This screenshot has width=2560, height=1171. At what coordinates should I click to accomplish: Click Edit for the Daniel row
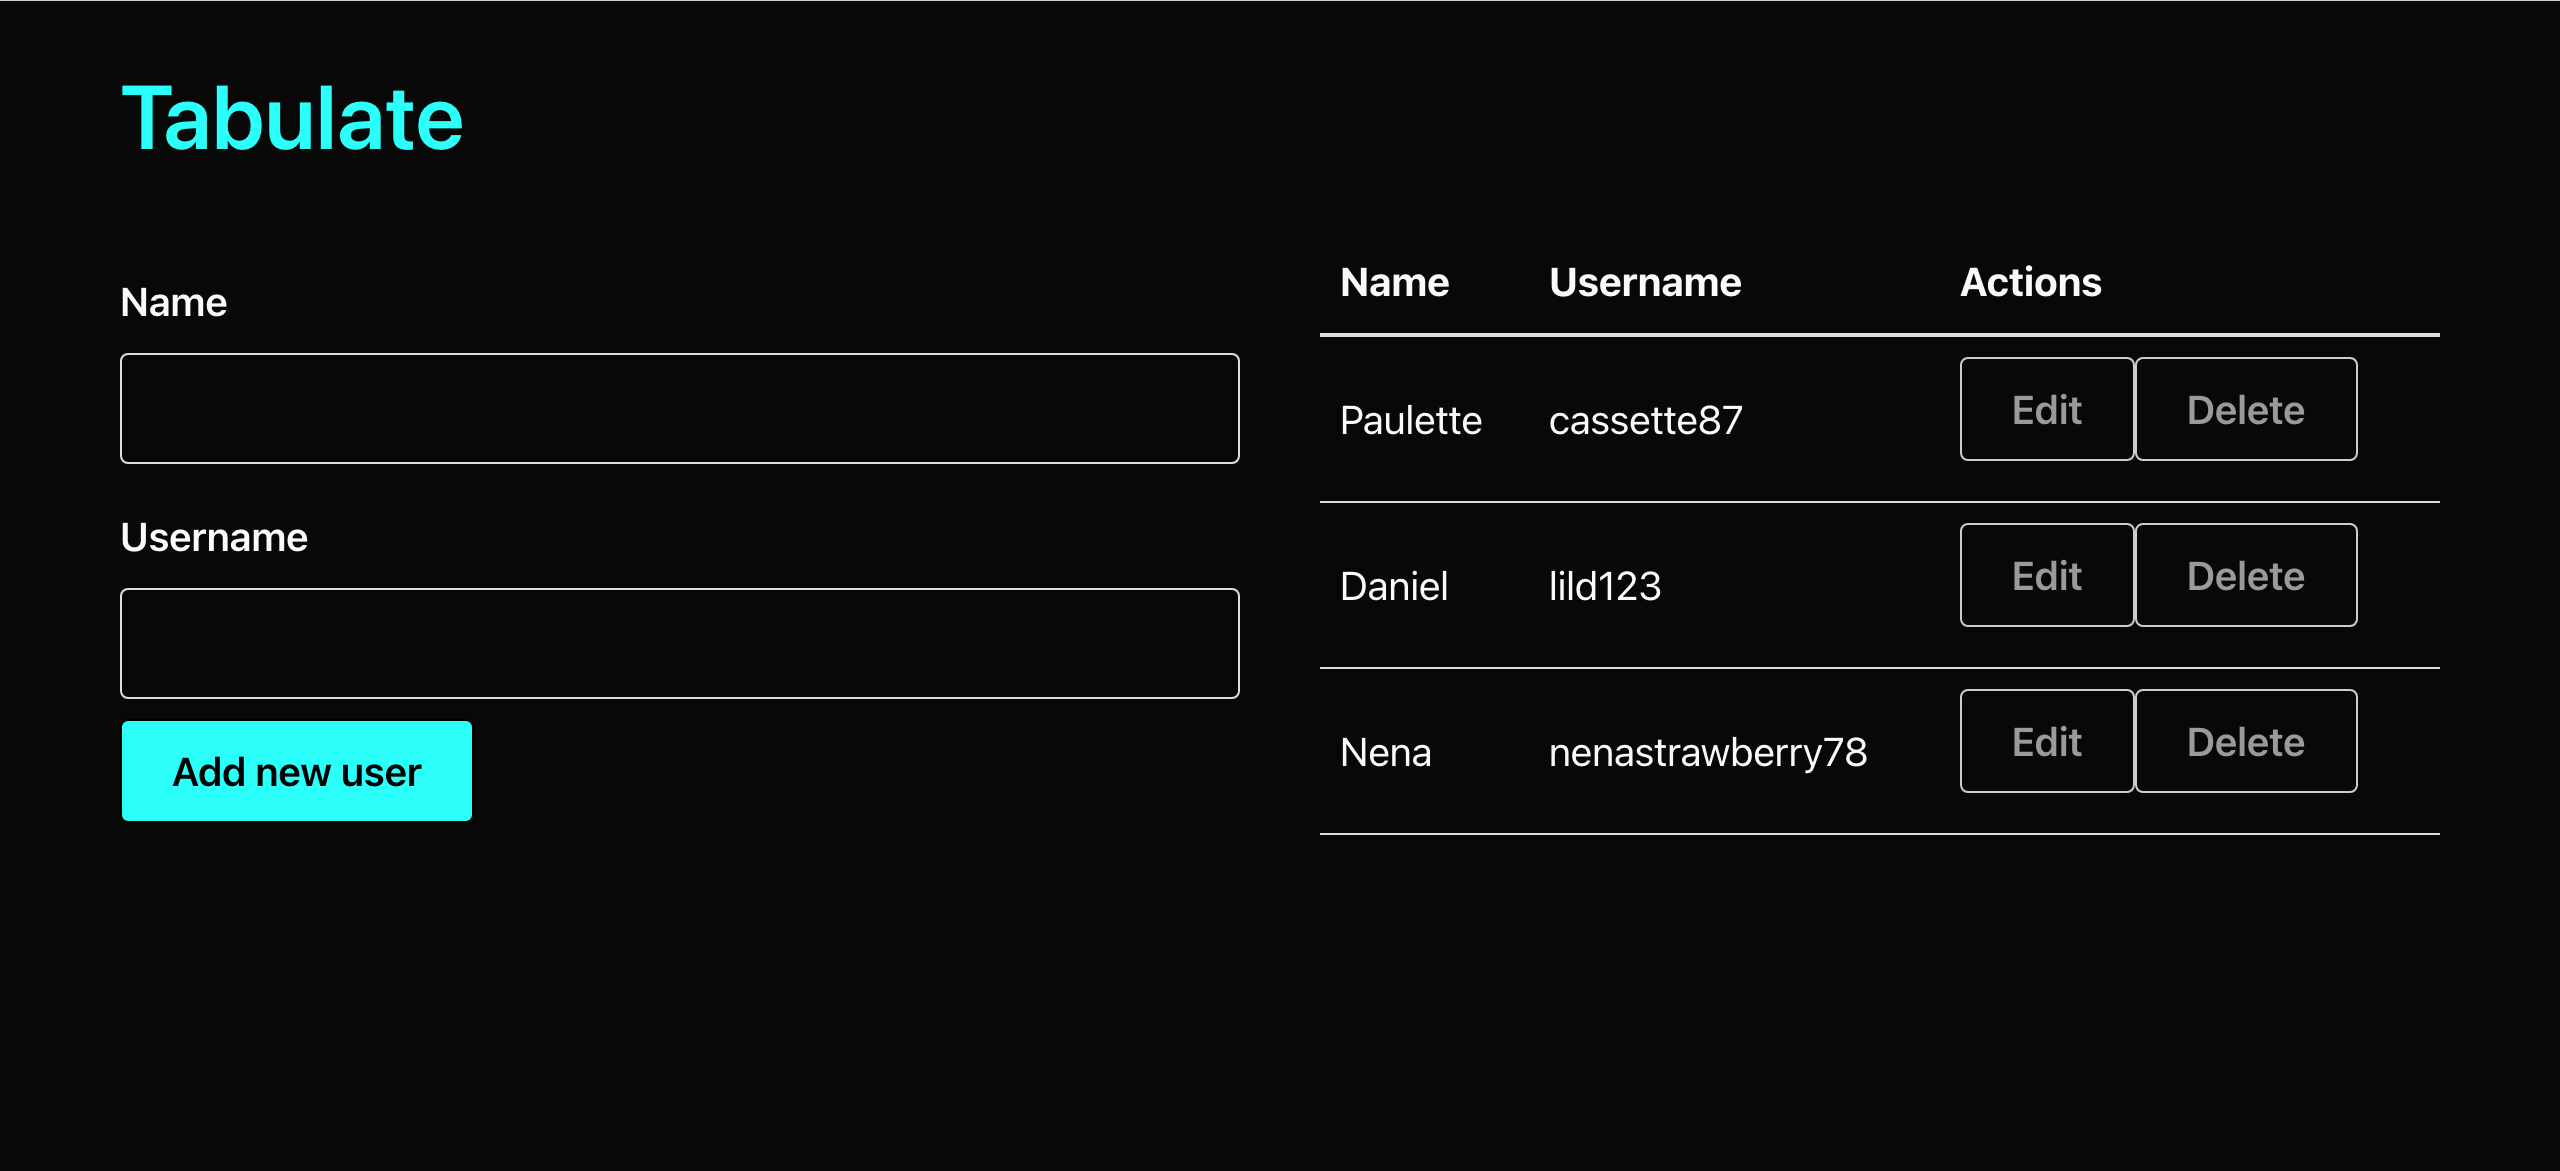click(x=2046, y=575)
